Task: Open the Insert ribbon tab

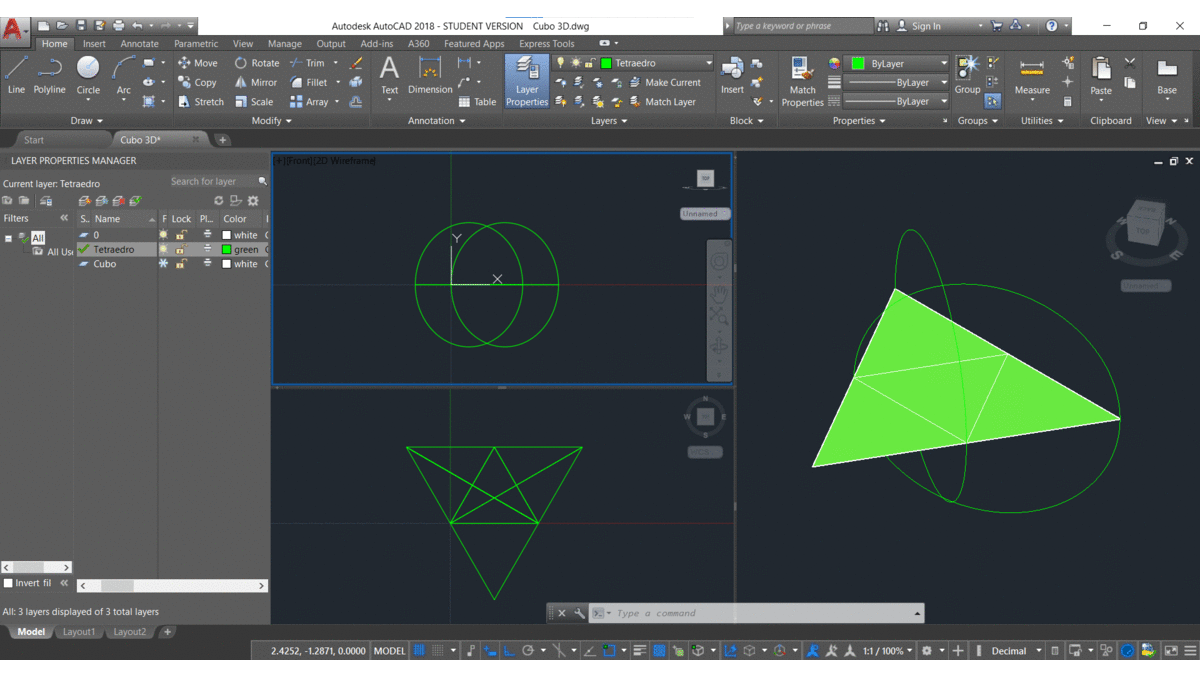Action: pyautogui.click(x=94, y=44)
